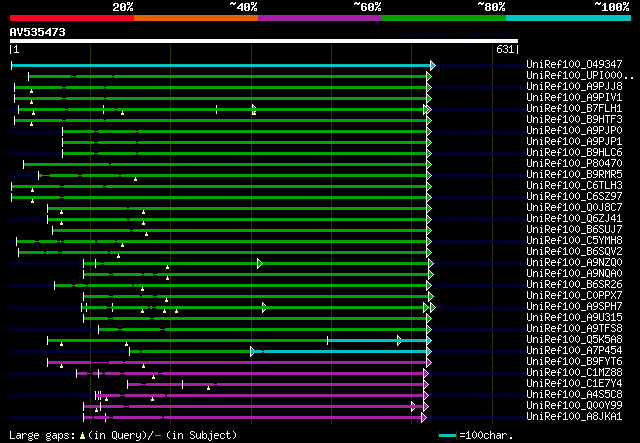Click the UniRef100_O49347 hit label

pos(574,64)
